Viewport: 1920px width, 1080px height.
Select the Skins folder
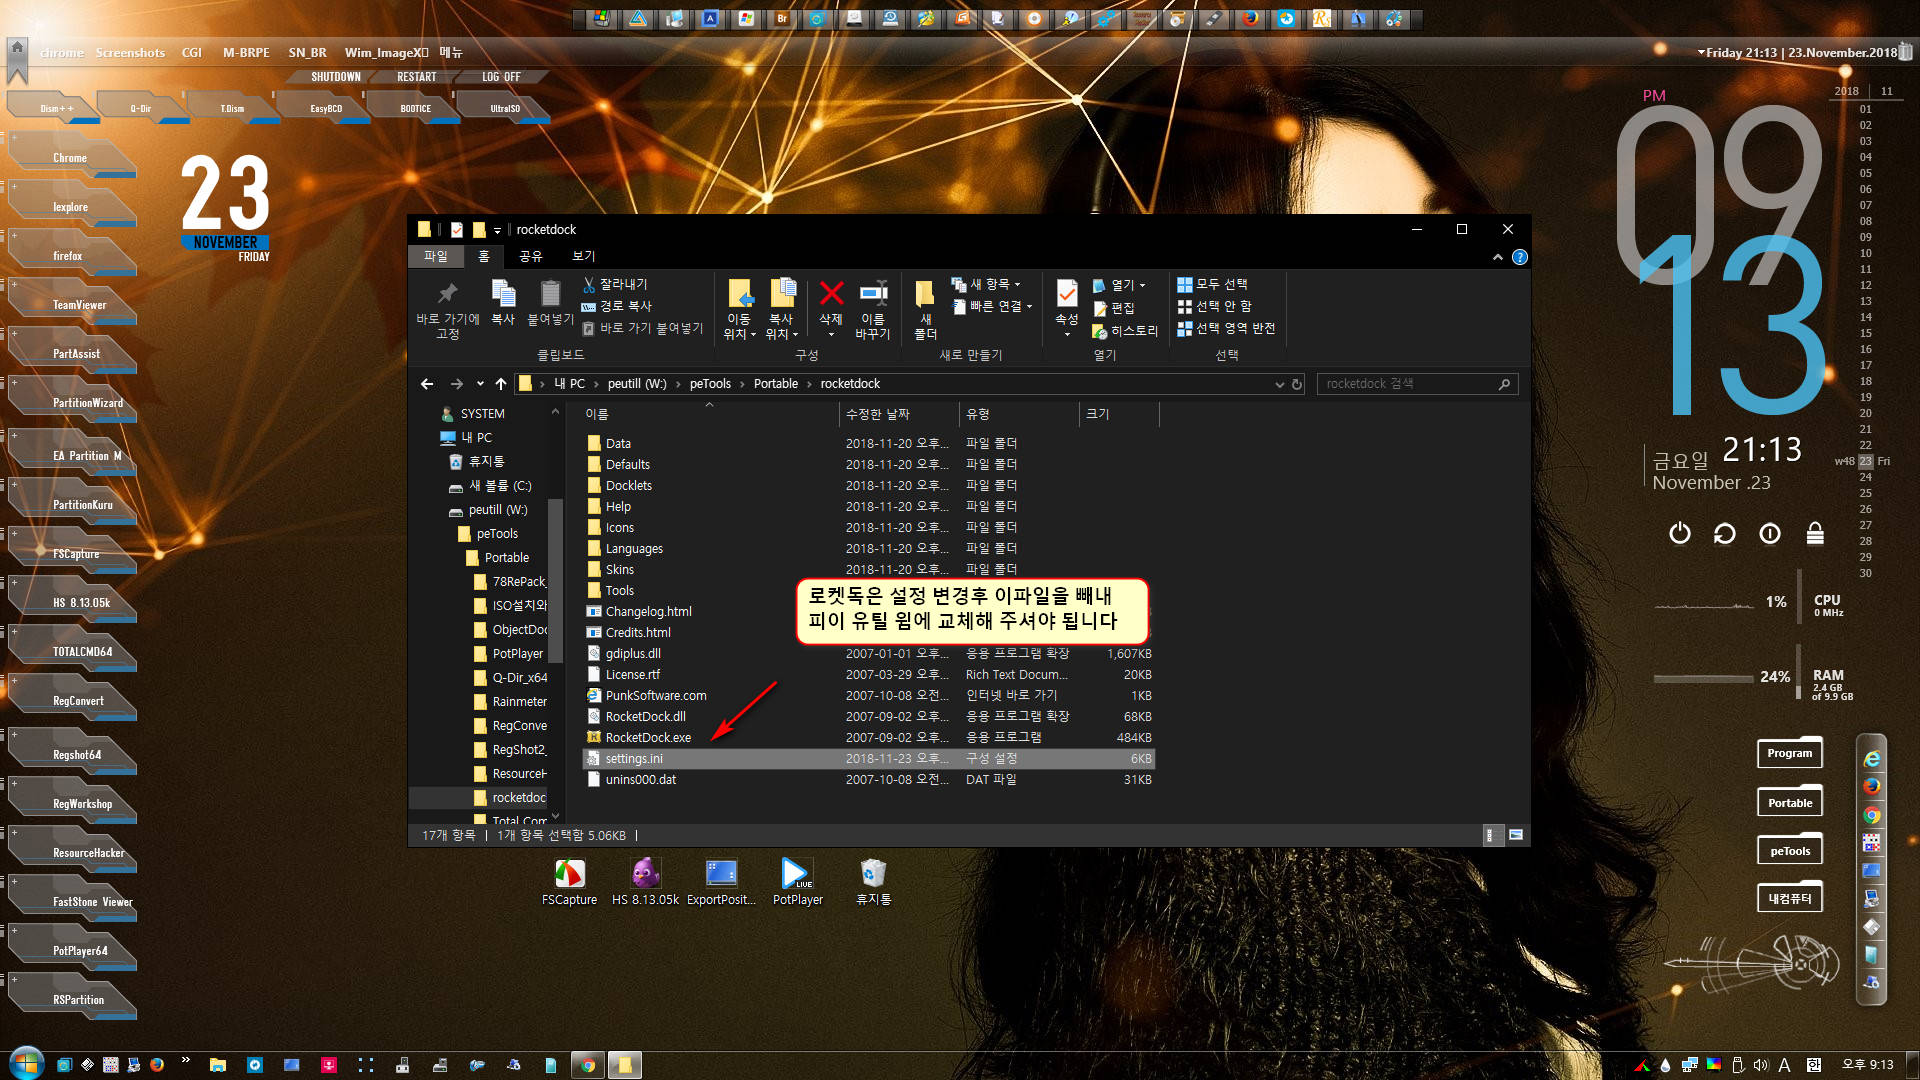(620, 570)
